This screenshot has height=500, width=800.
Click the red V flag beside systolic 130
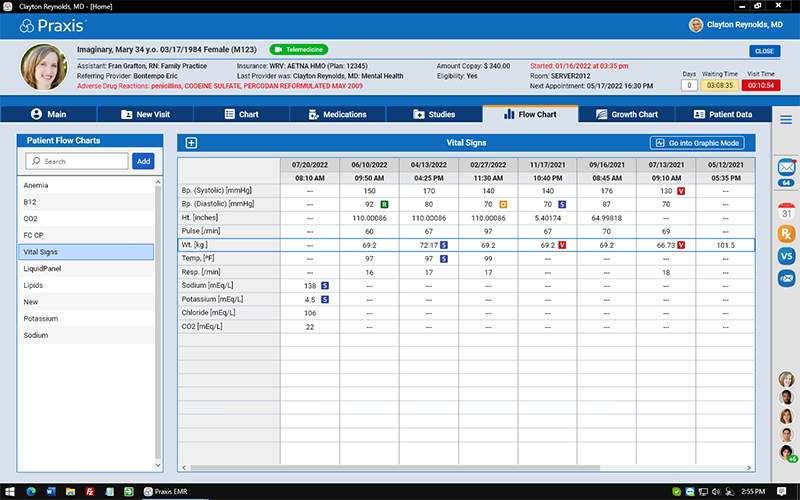tap(681, 191)
